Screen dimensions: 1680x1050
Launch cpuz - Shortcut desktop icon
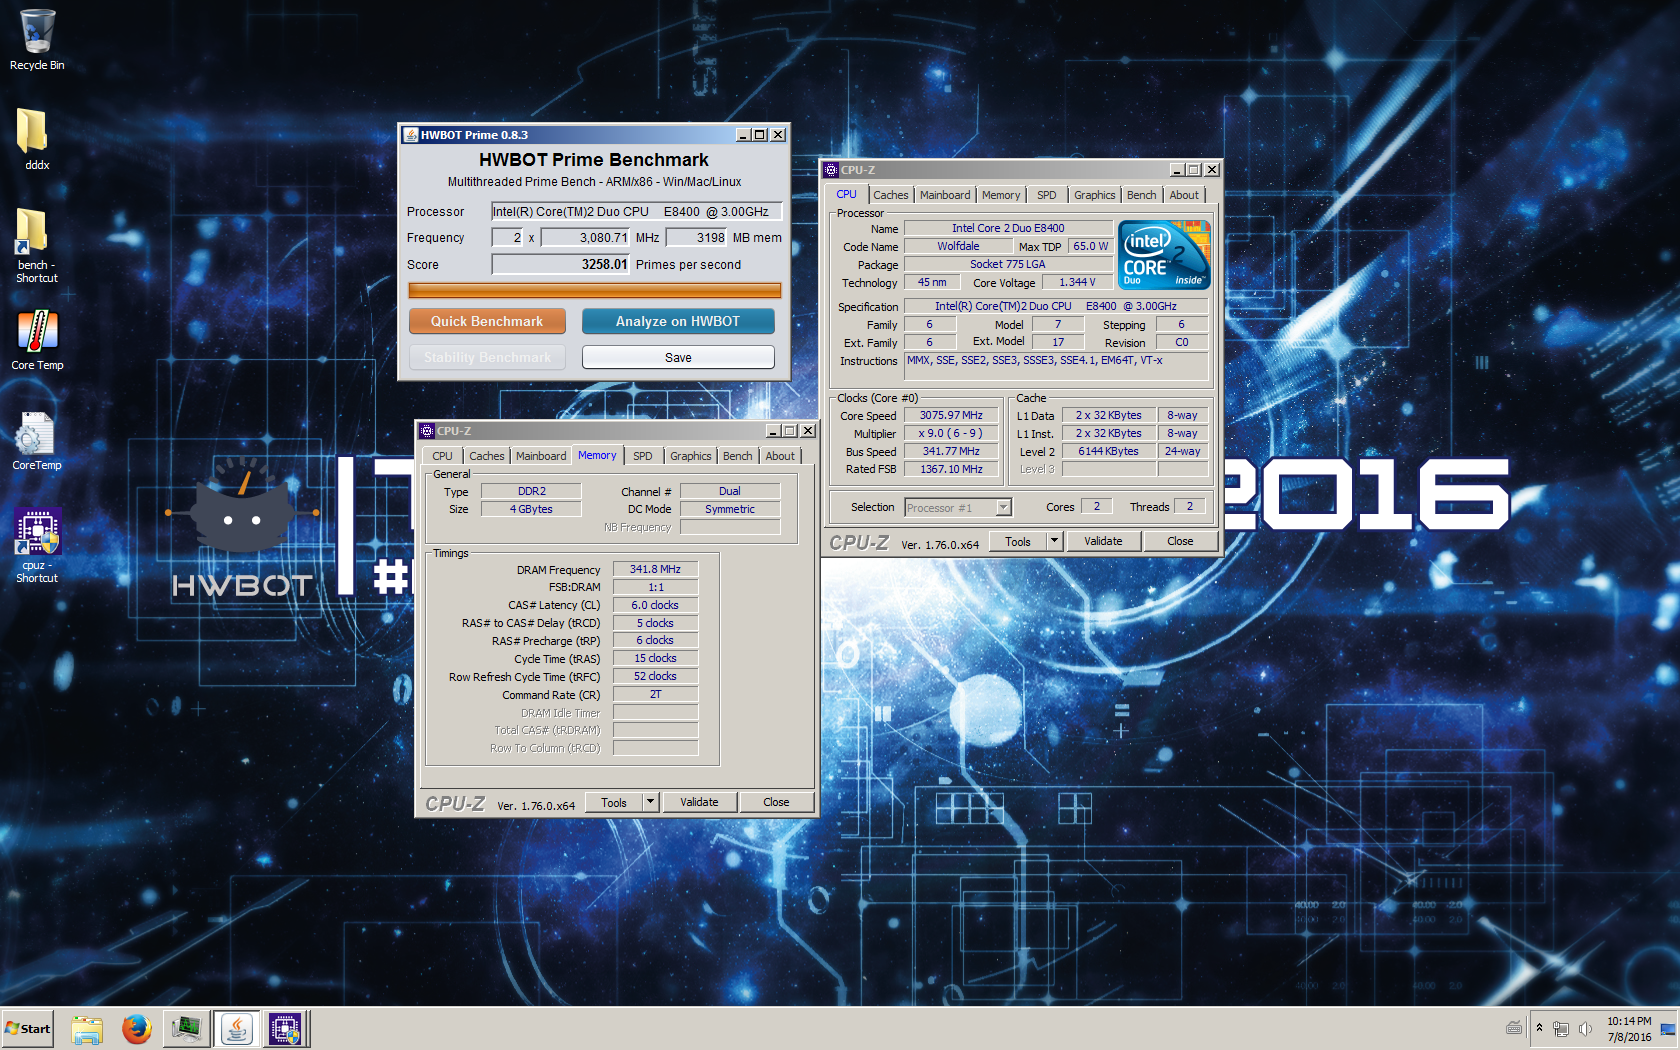(37, 546)
